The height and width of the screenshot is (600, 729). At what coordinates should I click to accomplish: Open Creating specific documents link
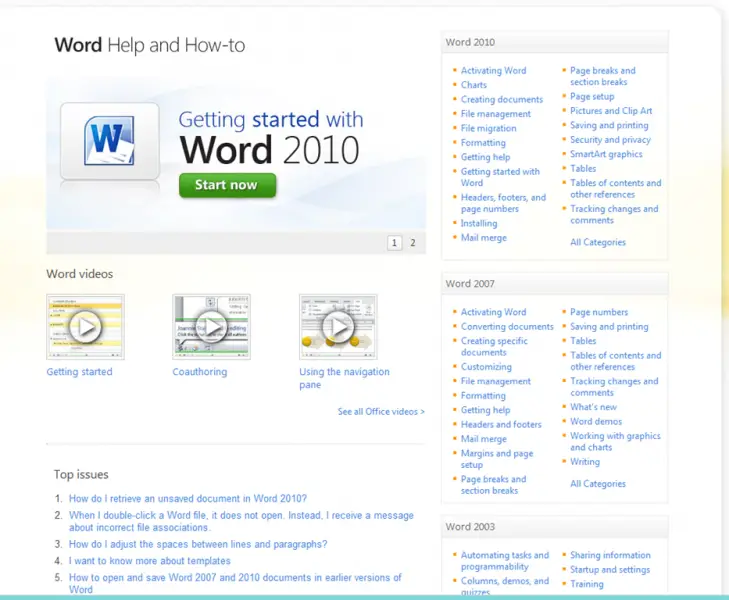click(x=494, y=347)
